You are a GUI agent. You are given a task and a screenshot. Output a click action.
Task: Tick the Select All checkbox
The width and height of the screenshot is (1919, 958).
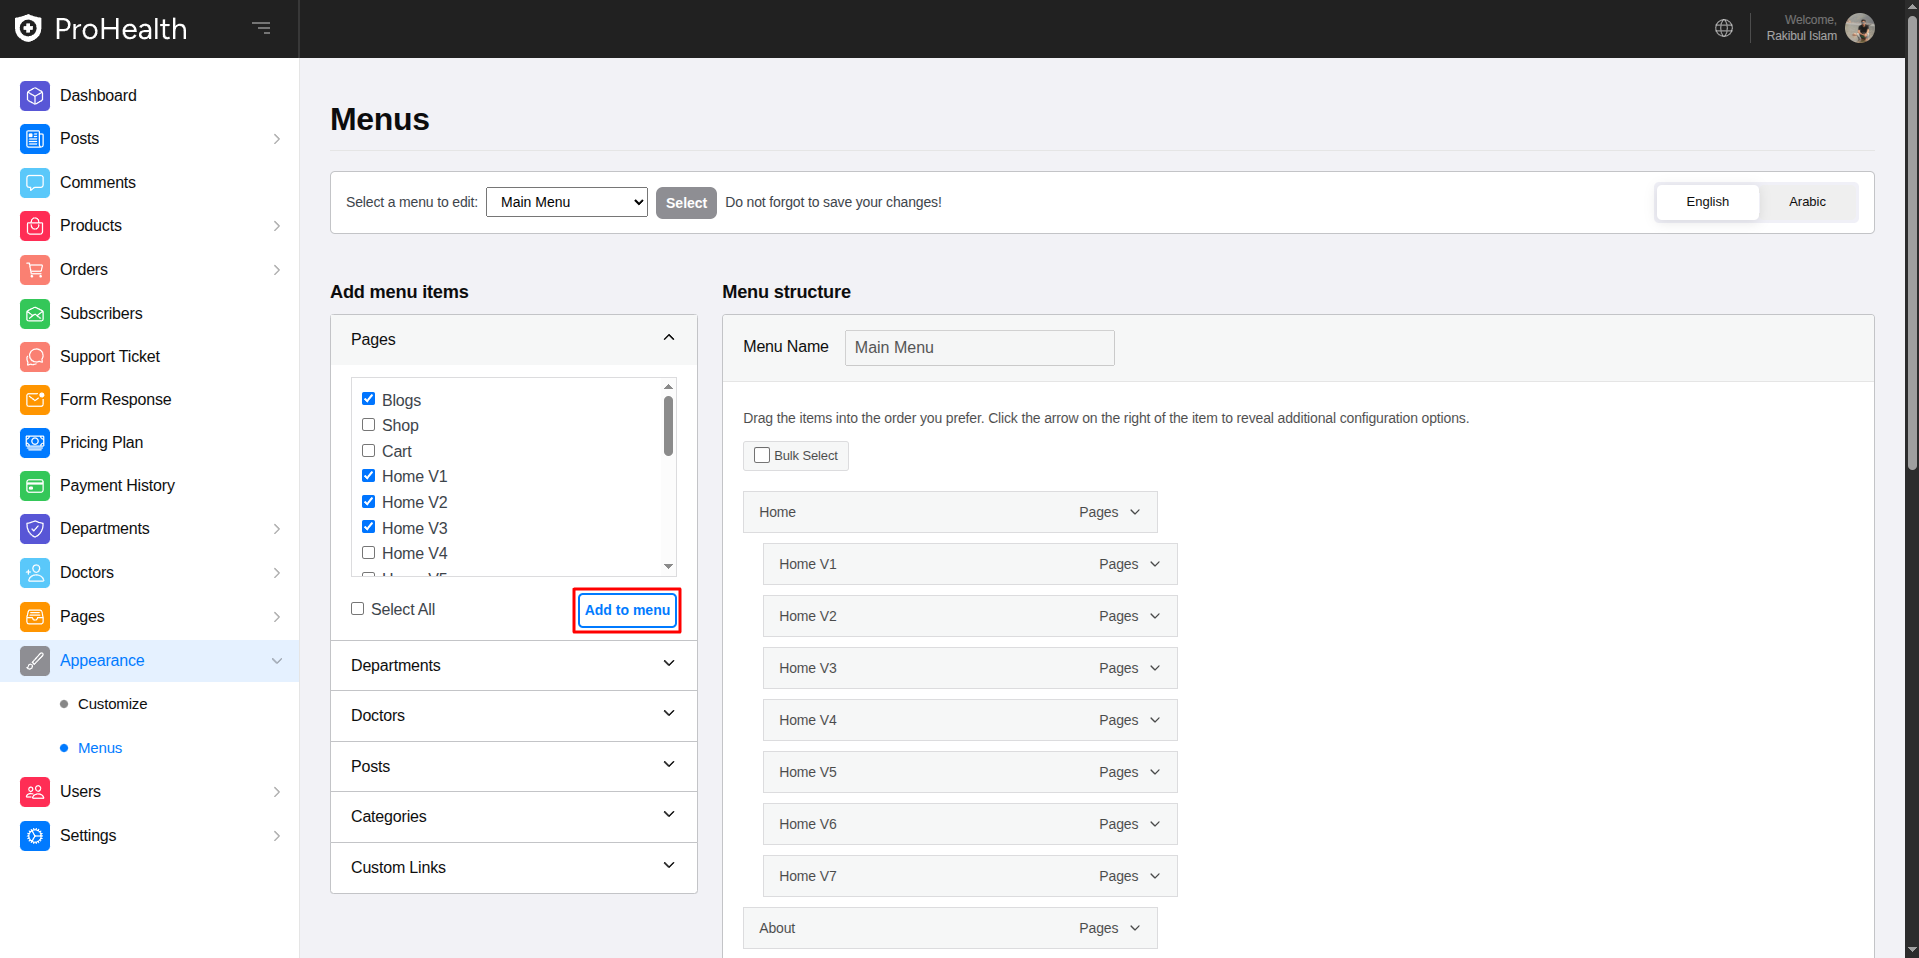(x=357, y=609)
